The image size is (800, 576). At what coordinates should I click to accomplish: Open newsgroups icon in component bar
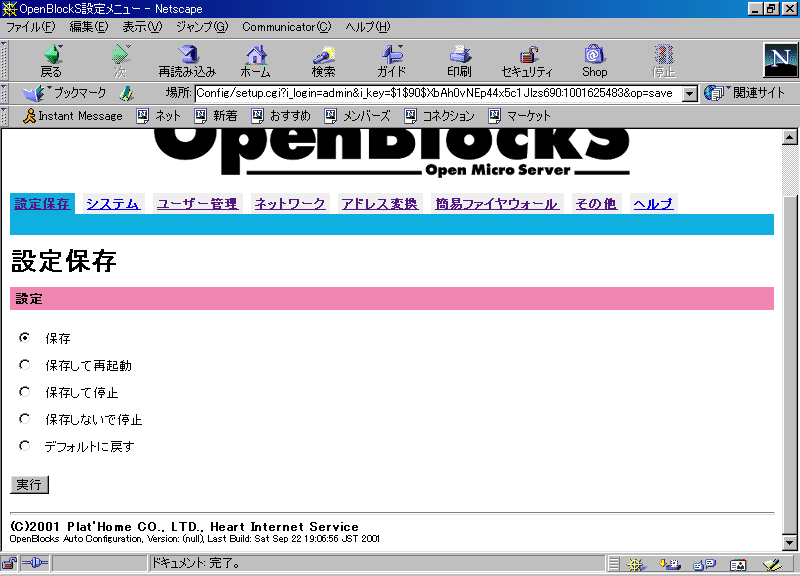[704, 564]
